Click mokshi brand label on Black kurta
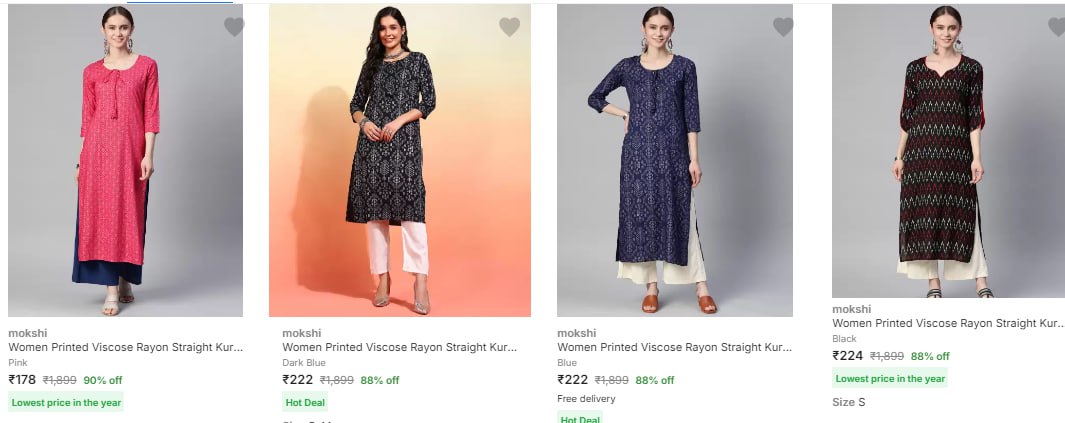This screenshot has height=423, width=1065. point(851,309)
